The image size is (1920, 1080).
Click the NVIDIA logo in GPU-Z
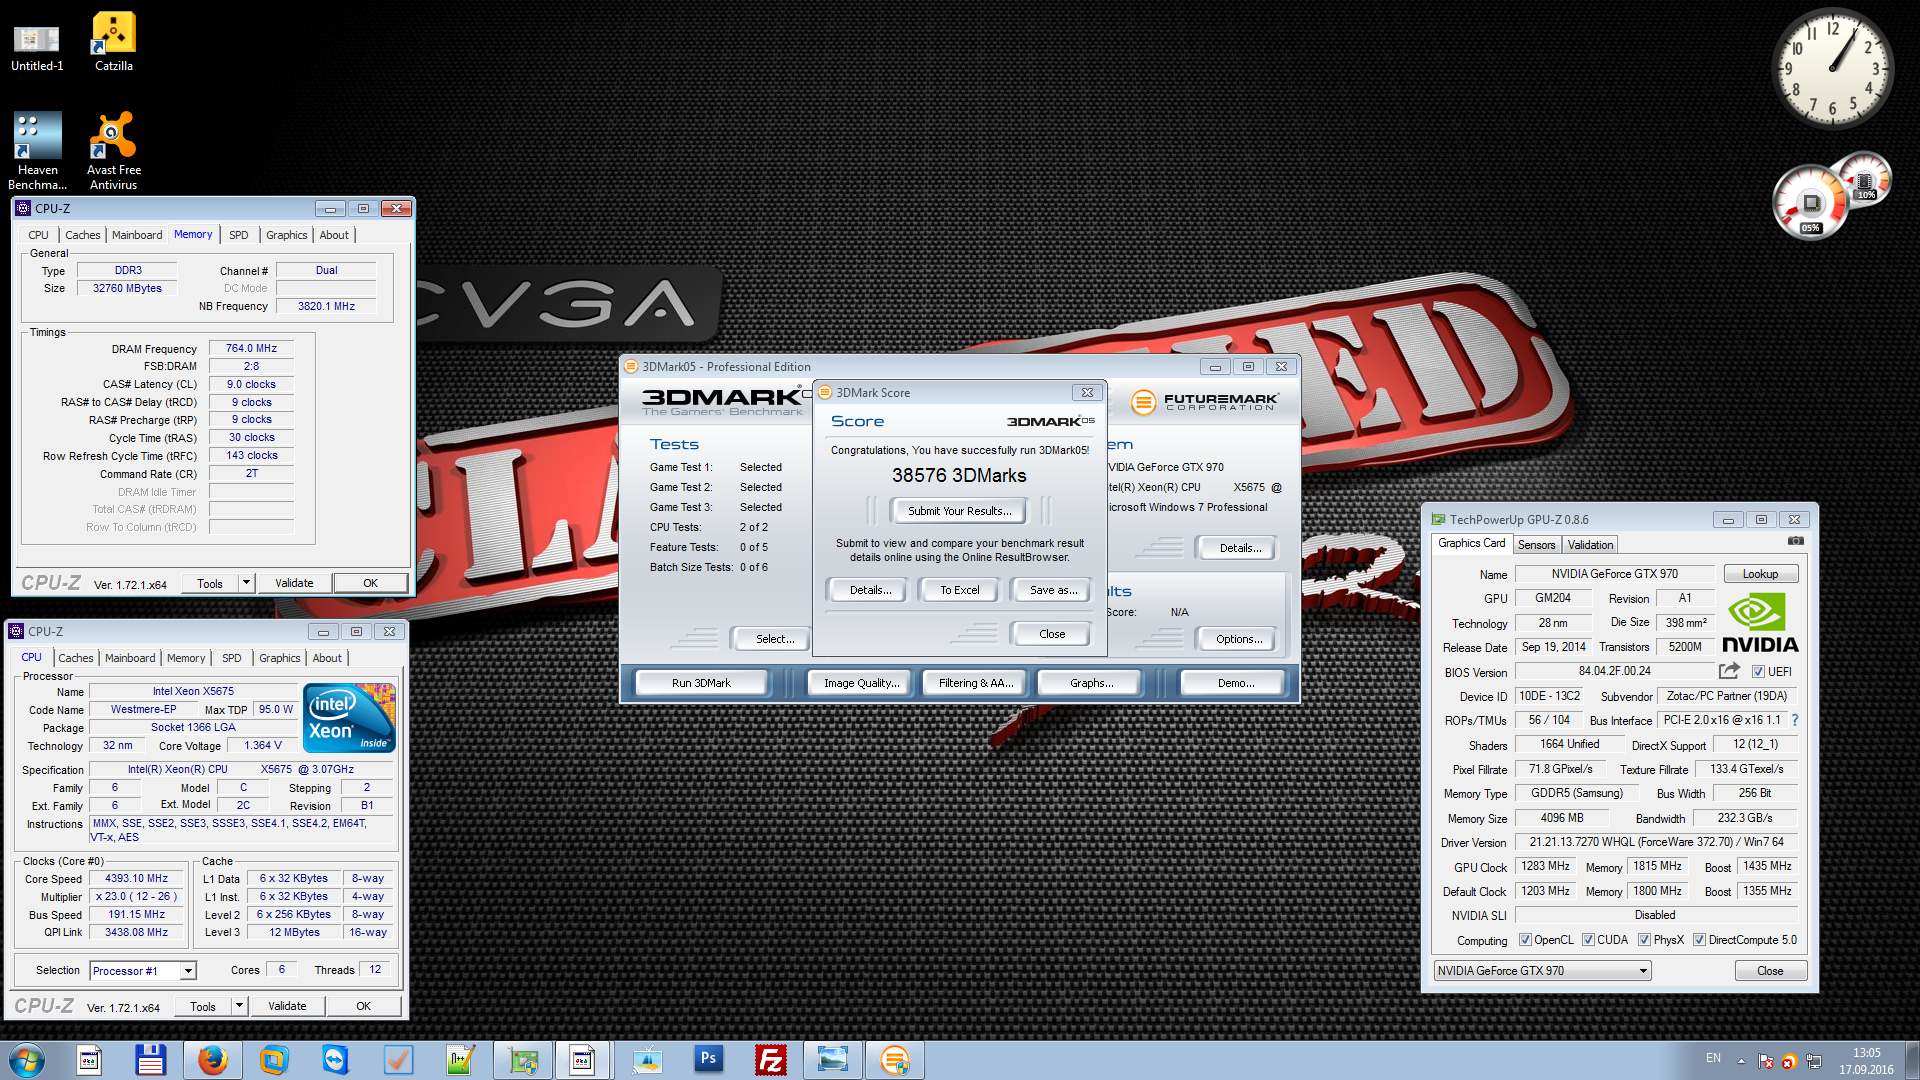click(x=1760, y=623)
